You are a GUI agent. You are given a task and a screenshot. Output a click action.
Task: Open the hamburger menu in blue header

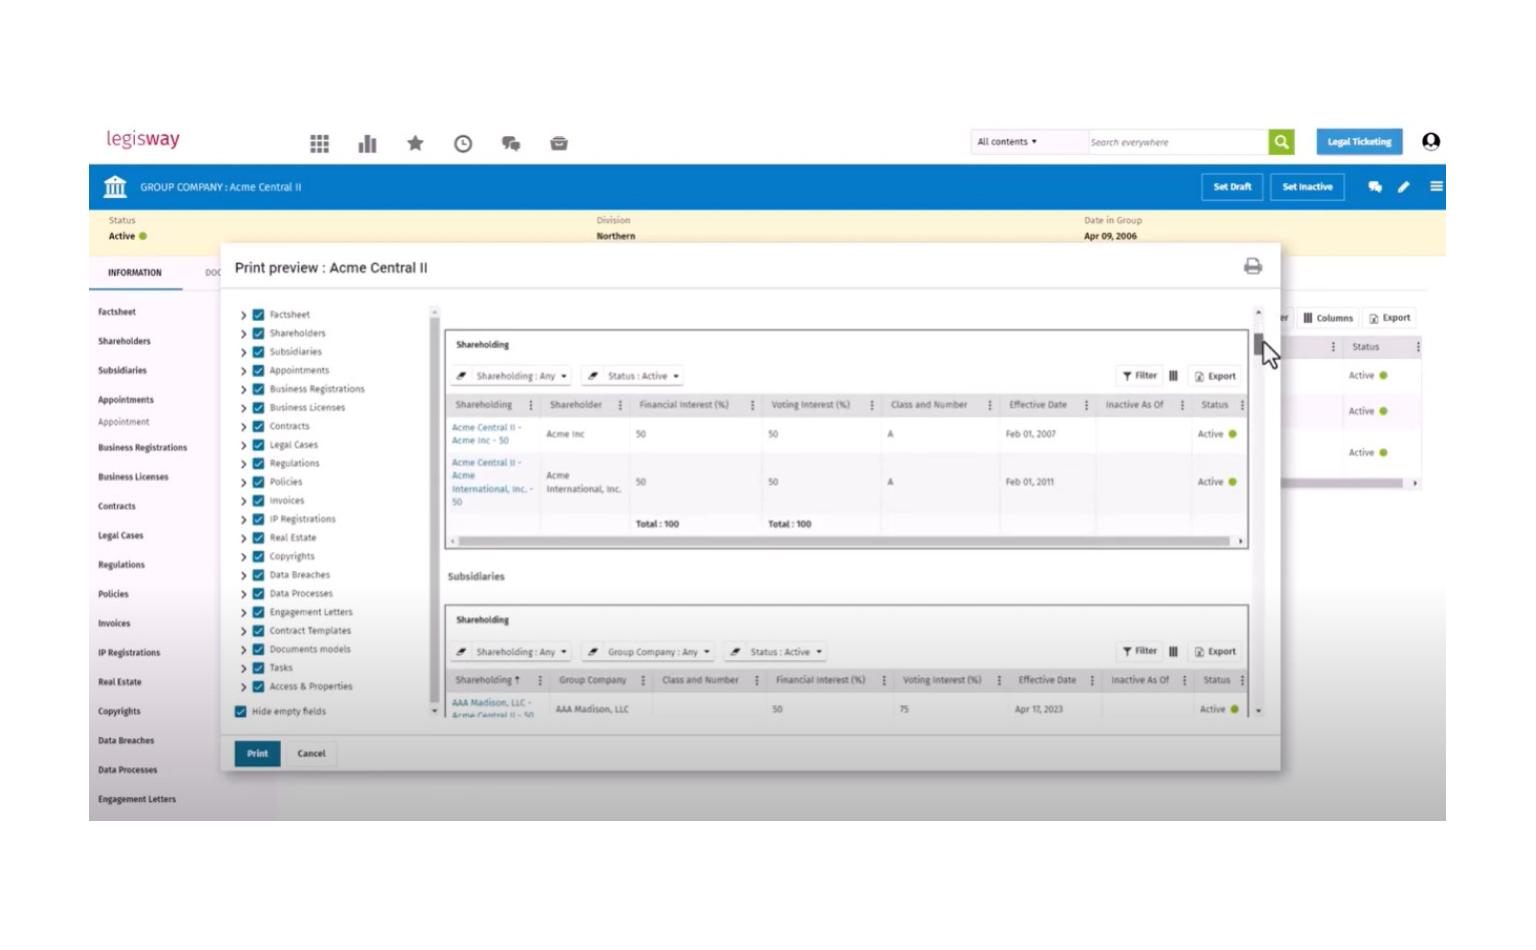(1436, 186)
